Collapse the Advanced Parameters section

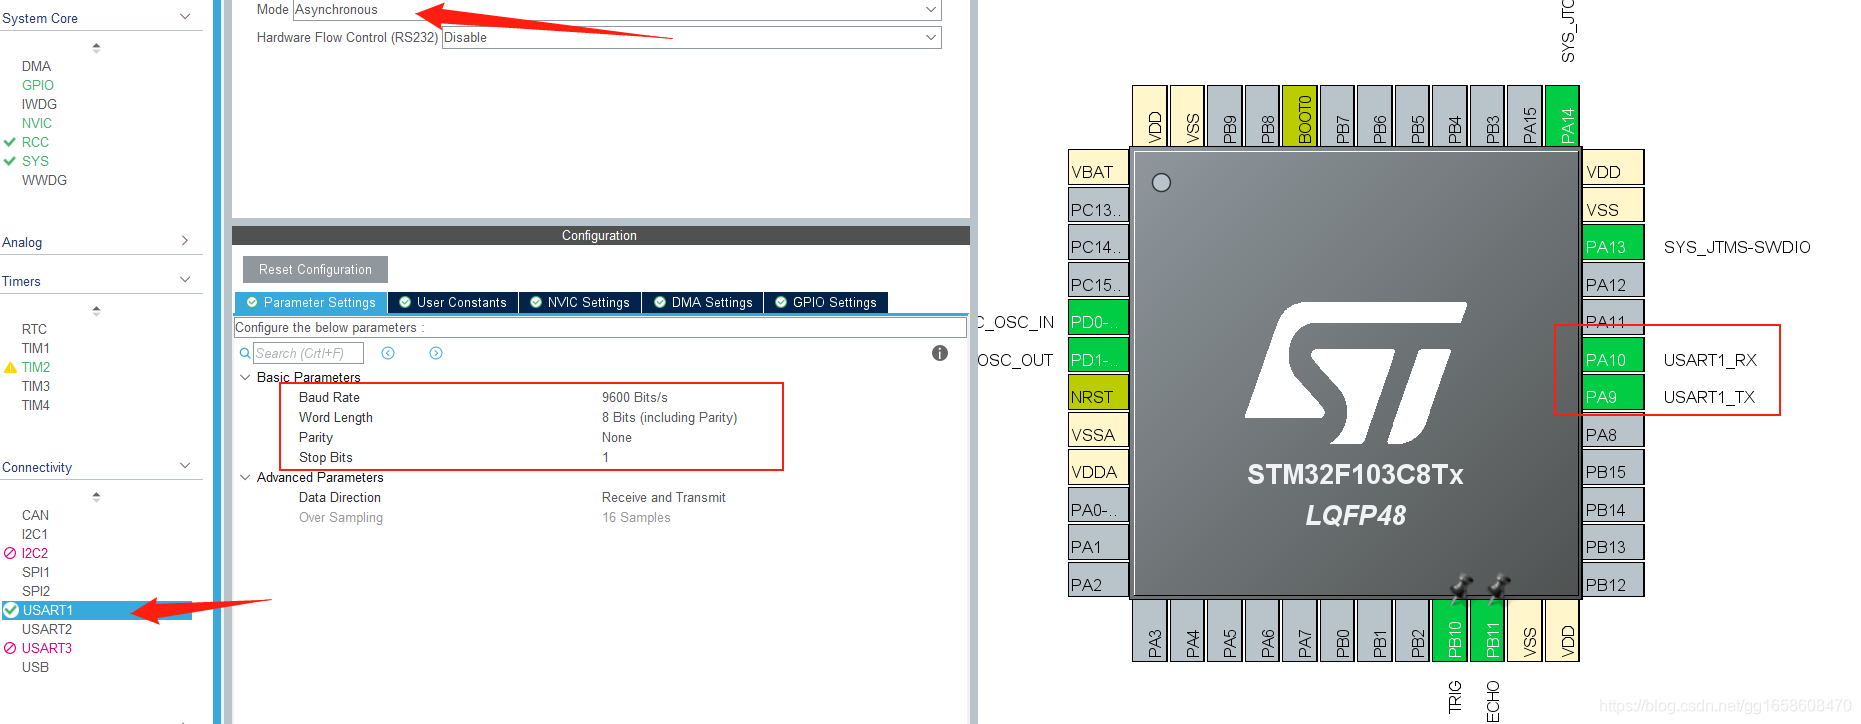click(x=245, y=477)
